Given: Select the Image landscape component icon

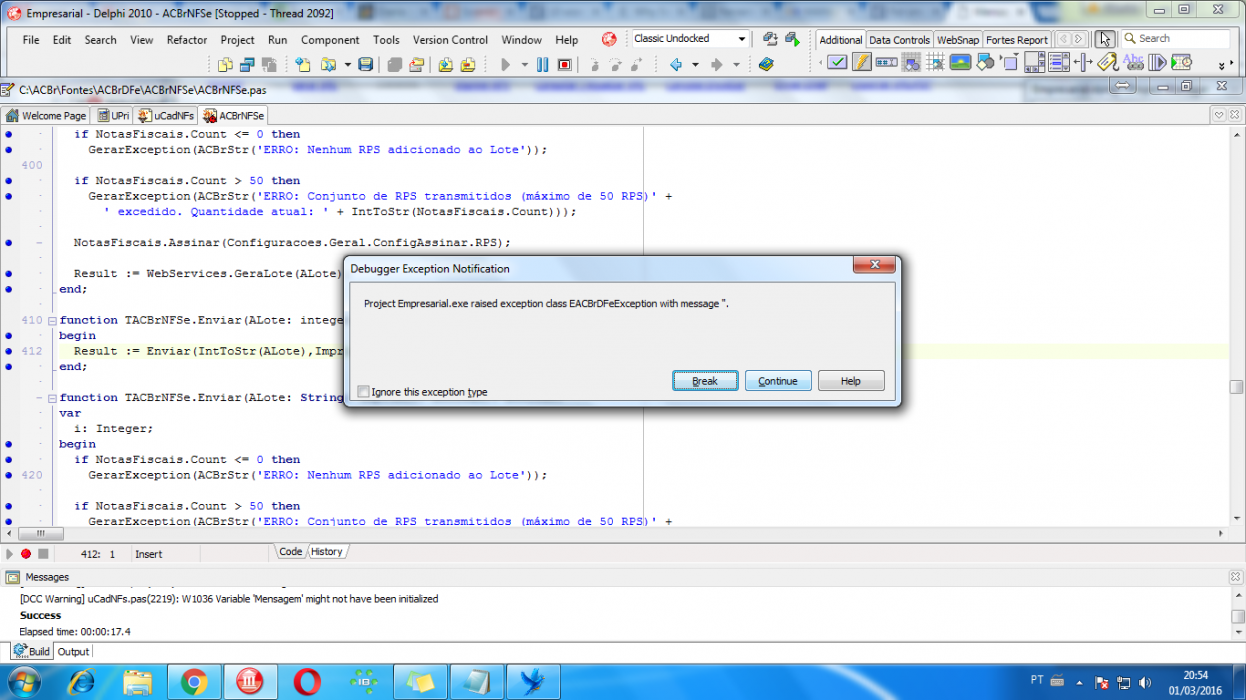Looking at the screenshot, I should pyautogui.click(x=960, y=62).
